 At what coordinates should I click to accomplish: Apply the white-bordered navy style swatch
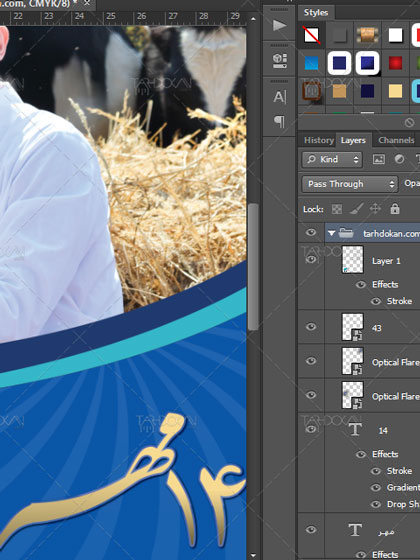coord(339,63)
